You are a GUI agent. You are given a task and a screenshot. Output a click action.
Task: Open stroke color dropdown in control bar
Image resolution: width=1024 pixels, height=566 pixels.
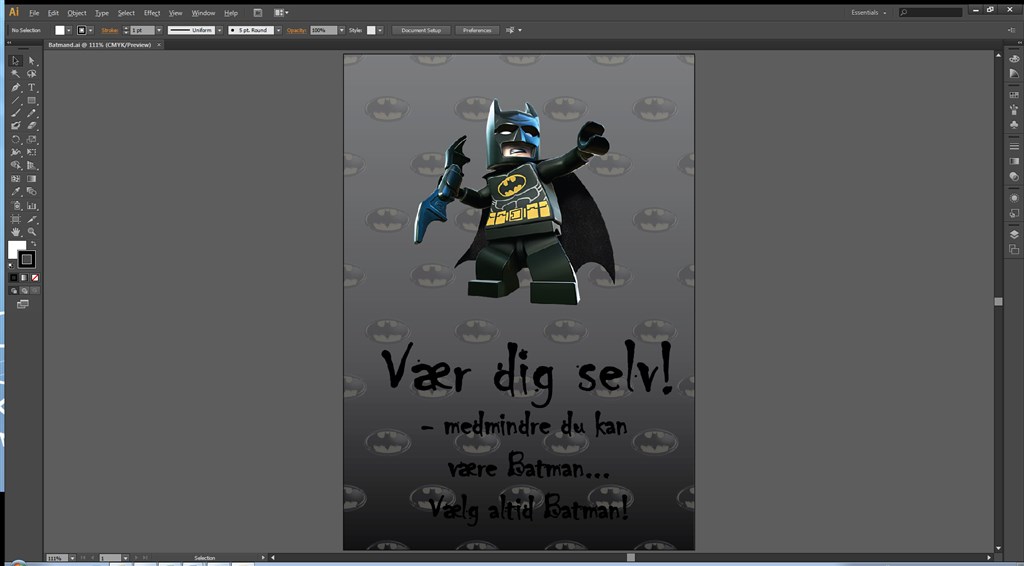pos(90,30)
